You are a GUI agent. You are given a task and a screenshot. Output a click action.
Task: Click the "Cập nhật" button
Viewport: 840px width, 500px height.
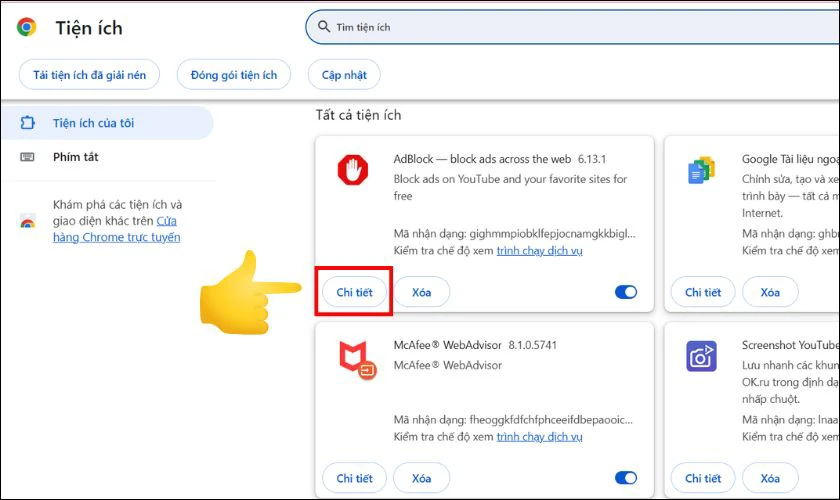point(344,75)
